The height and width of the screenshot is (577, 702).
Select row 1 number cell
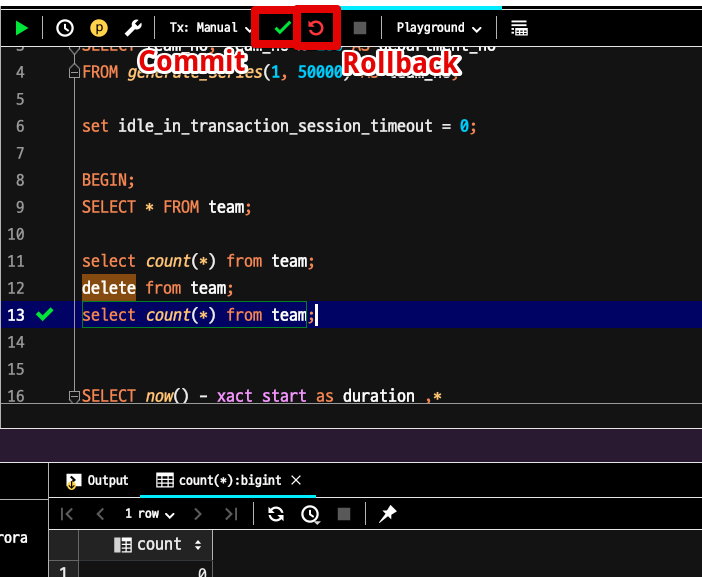pos(64,569)
